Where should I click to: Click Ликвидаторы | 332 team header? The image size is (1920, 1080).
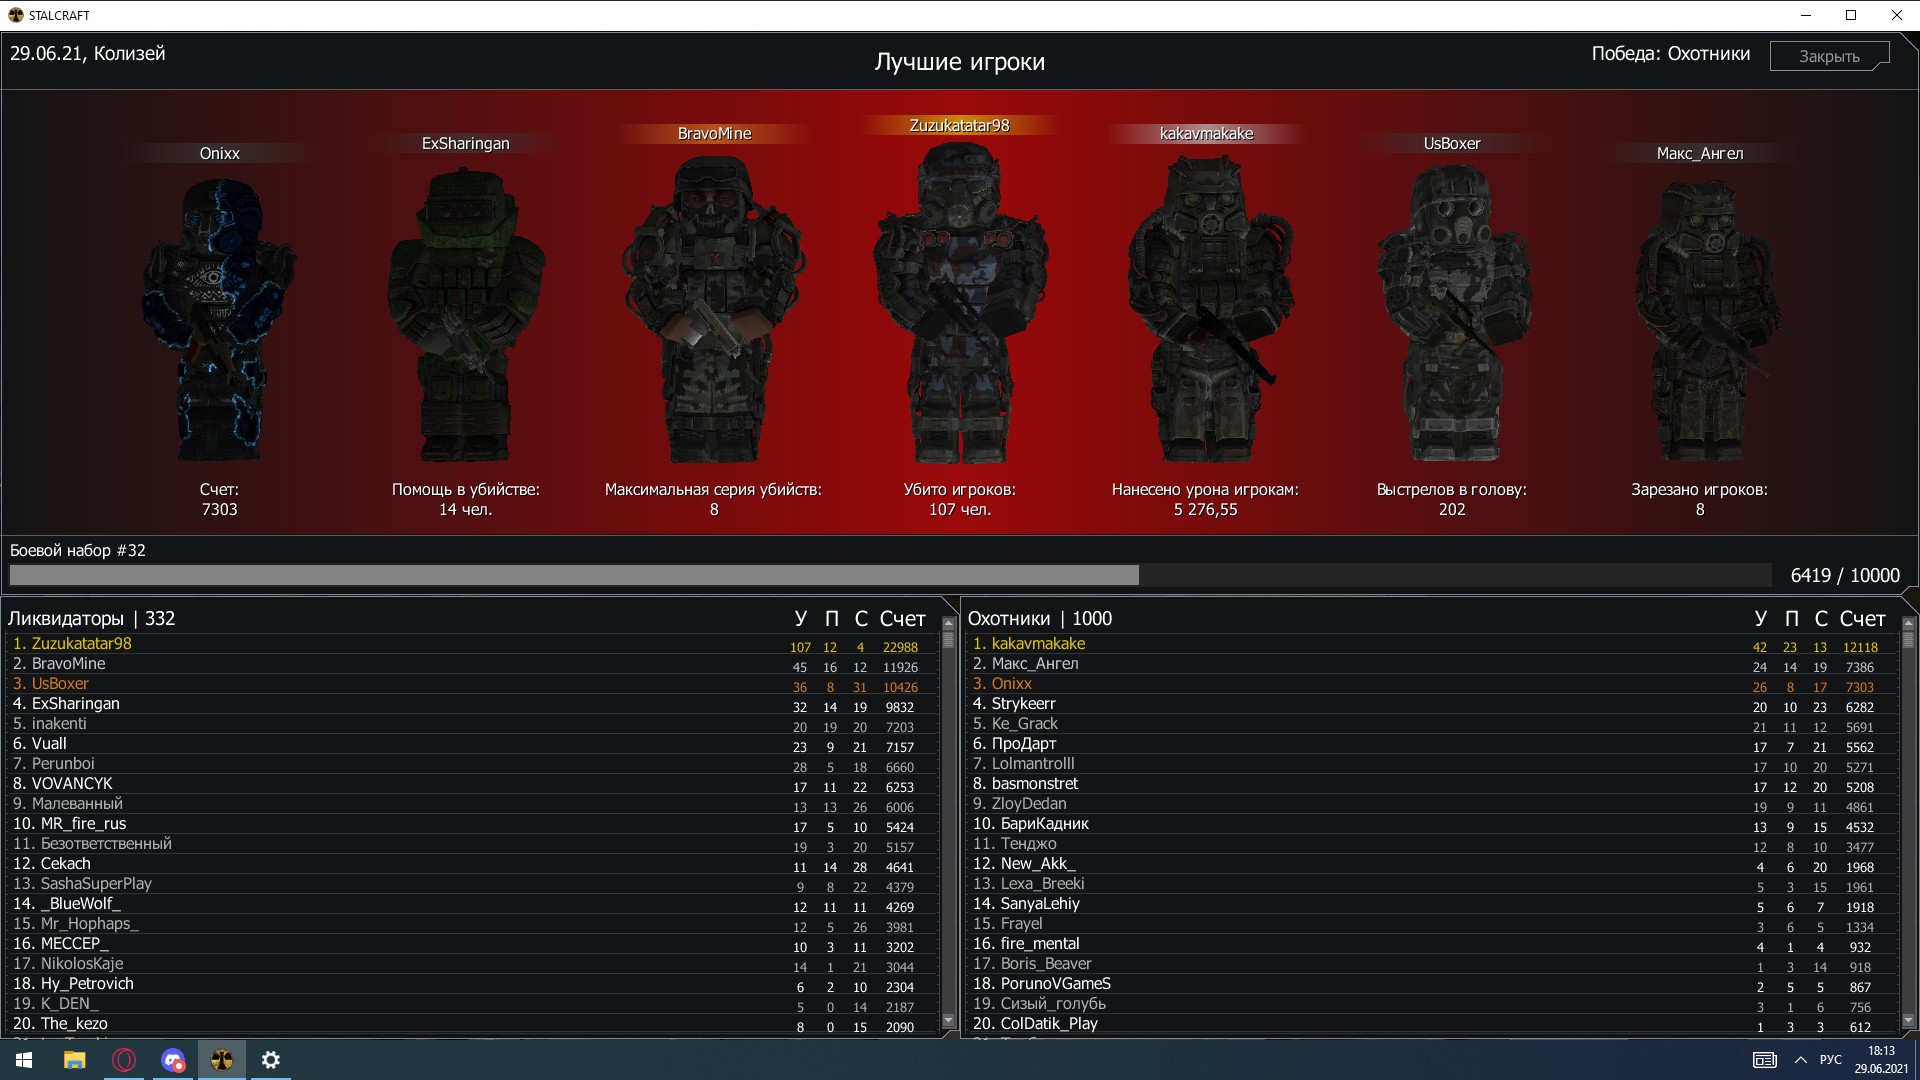pos(92,619)
